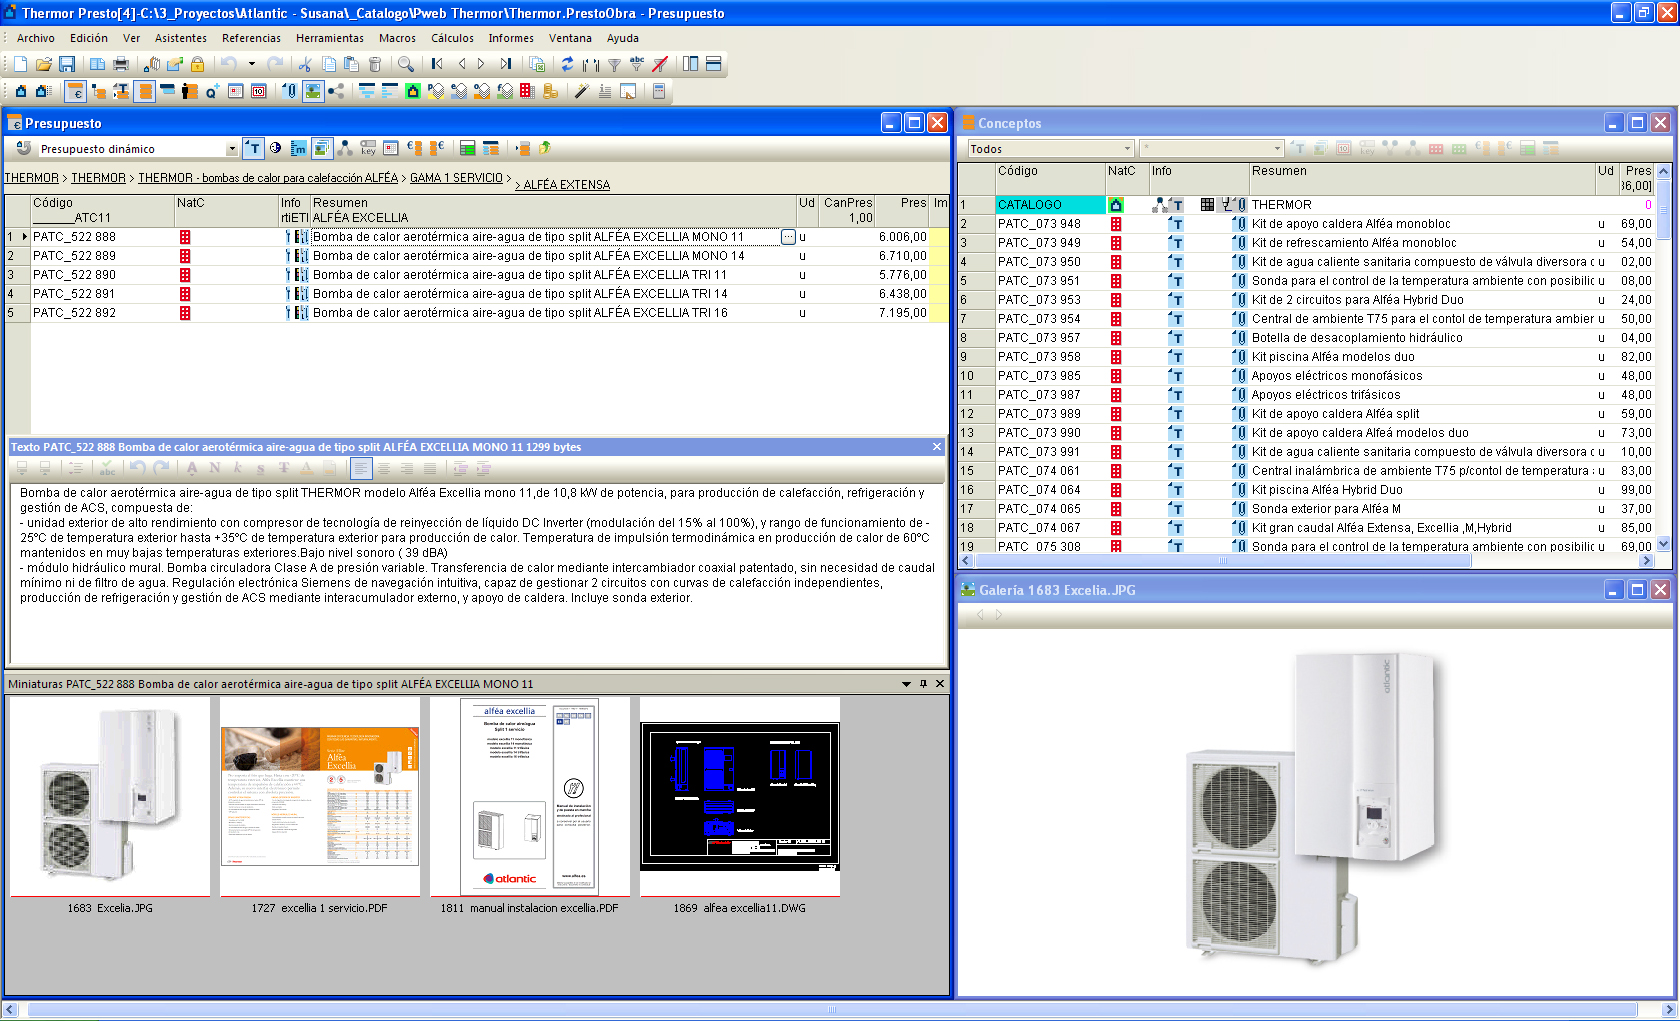
Task: Click the padlock protection icon
Action: (x=197, y=64)
